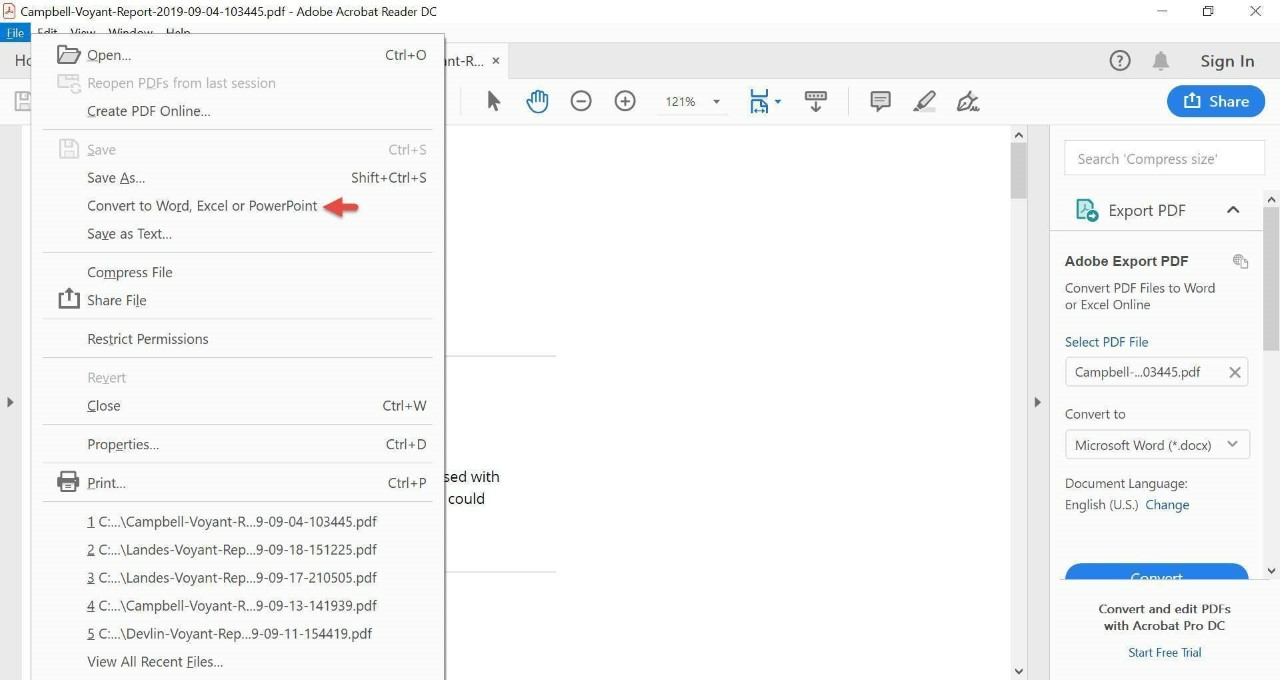The image size is (1280, 680).
Task: Remove selected PDF file with X
Action: [1235, 372]
